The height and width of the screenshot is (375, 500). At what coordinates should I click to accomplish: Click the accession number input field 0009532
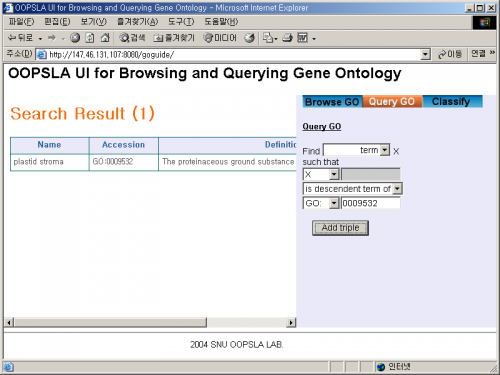pyautogui.click(x=371, y=203)
